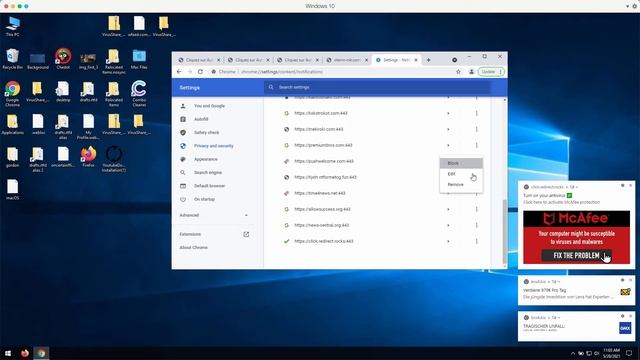This screenshot has width=640, height=360.
Task: Switch to the fourth Chrome tab
Action: tap(347, 60)
